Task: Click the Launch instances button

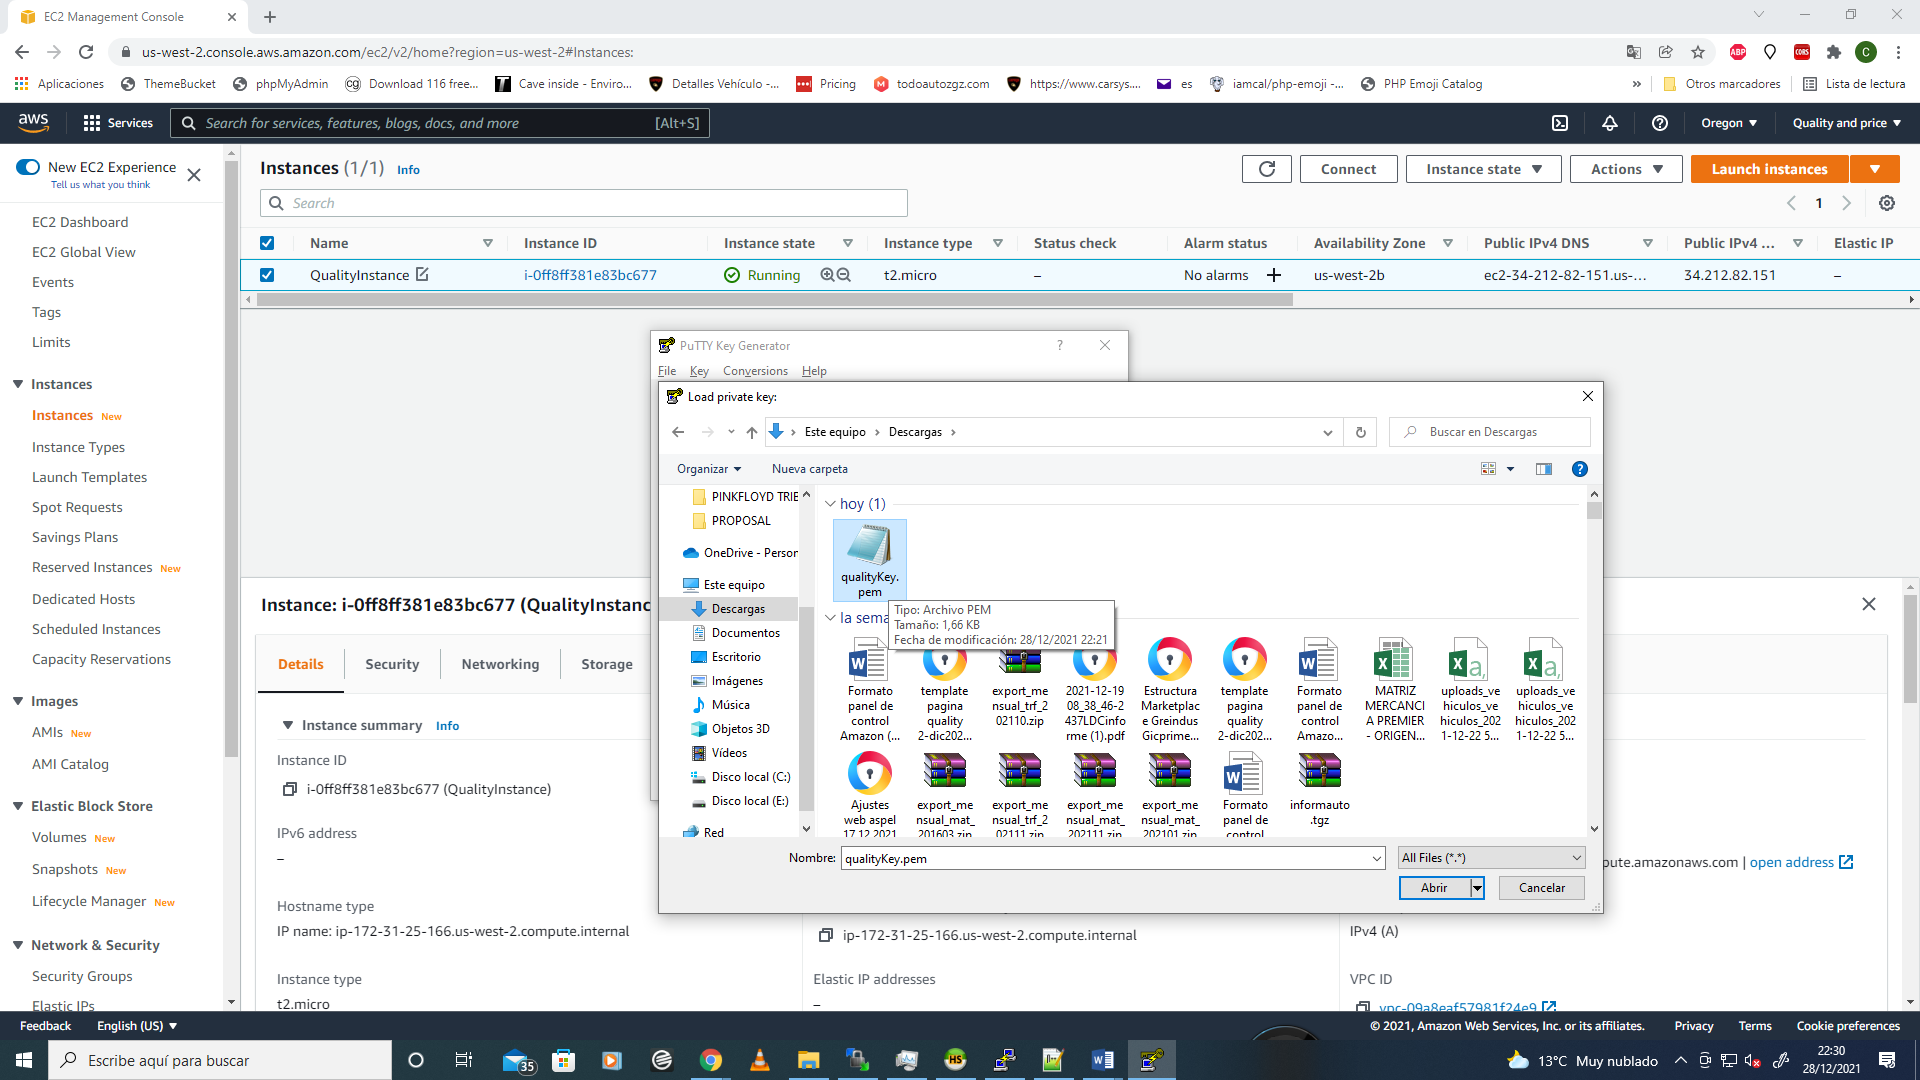Action: (x=1769, y=169)
